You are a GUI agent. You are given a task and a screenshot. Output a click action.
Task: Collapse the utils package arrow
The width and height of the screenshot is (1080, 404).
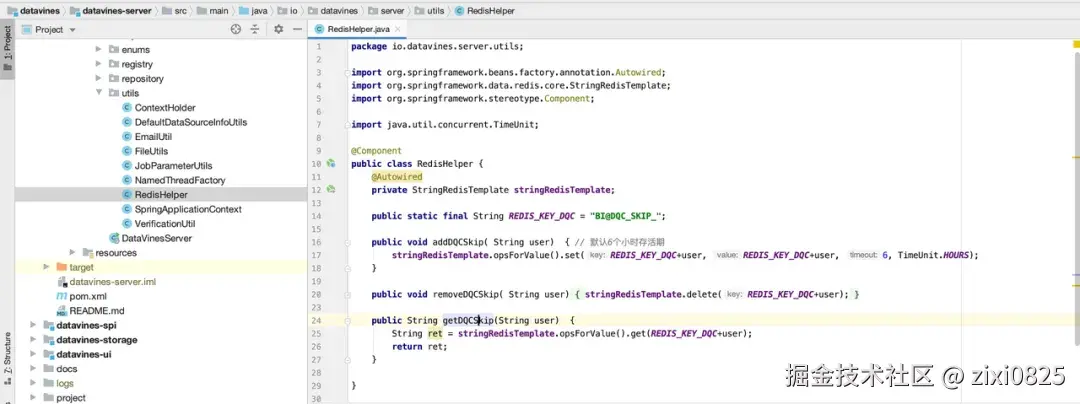[x=98, y=93]
